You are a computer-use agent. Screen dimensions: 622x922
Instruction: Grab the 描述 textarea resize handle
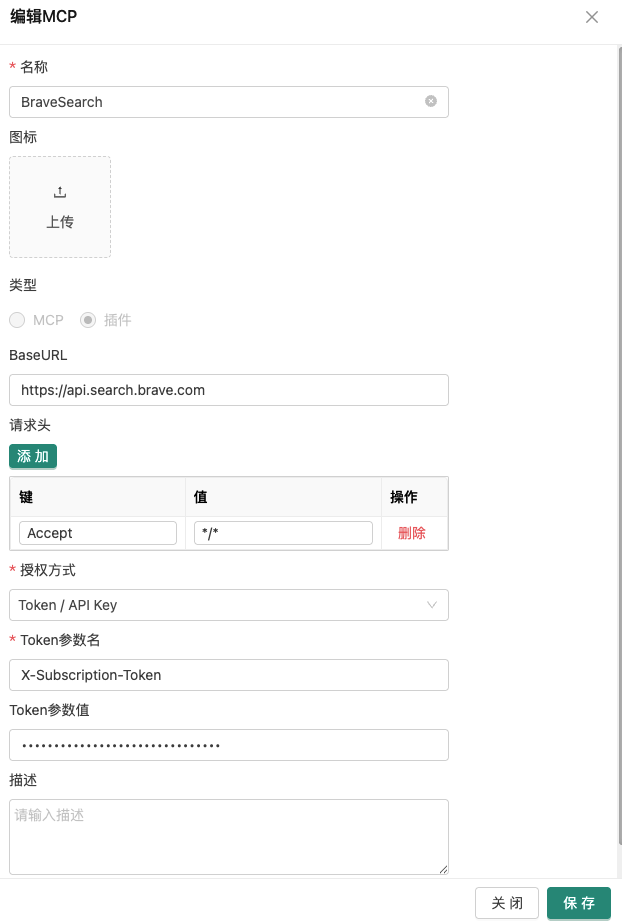[443, 869]
